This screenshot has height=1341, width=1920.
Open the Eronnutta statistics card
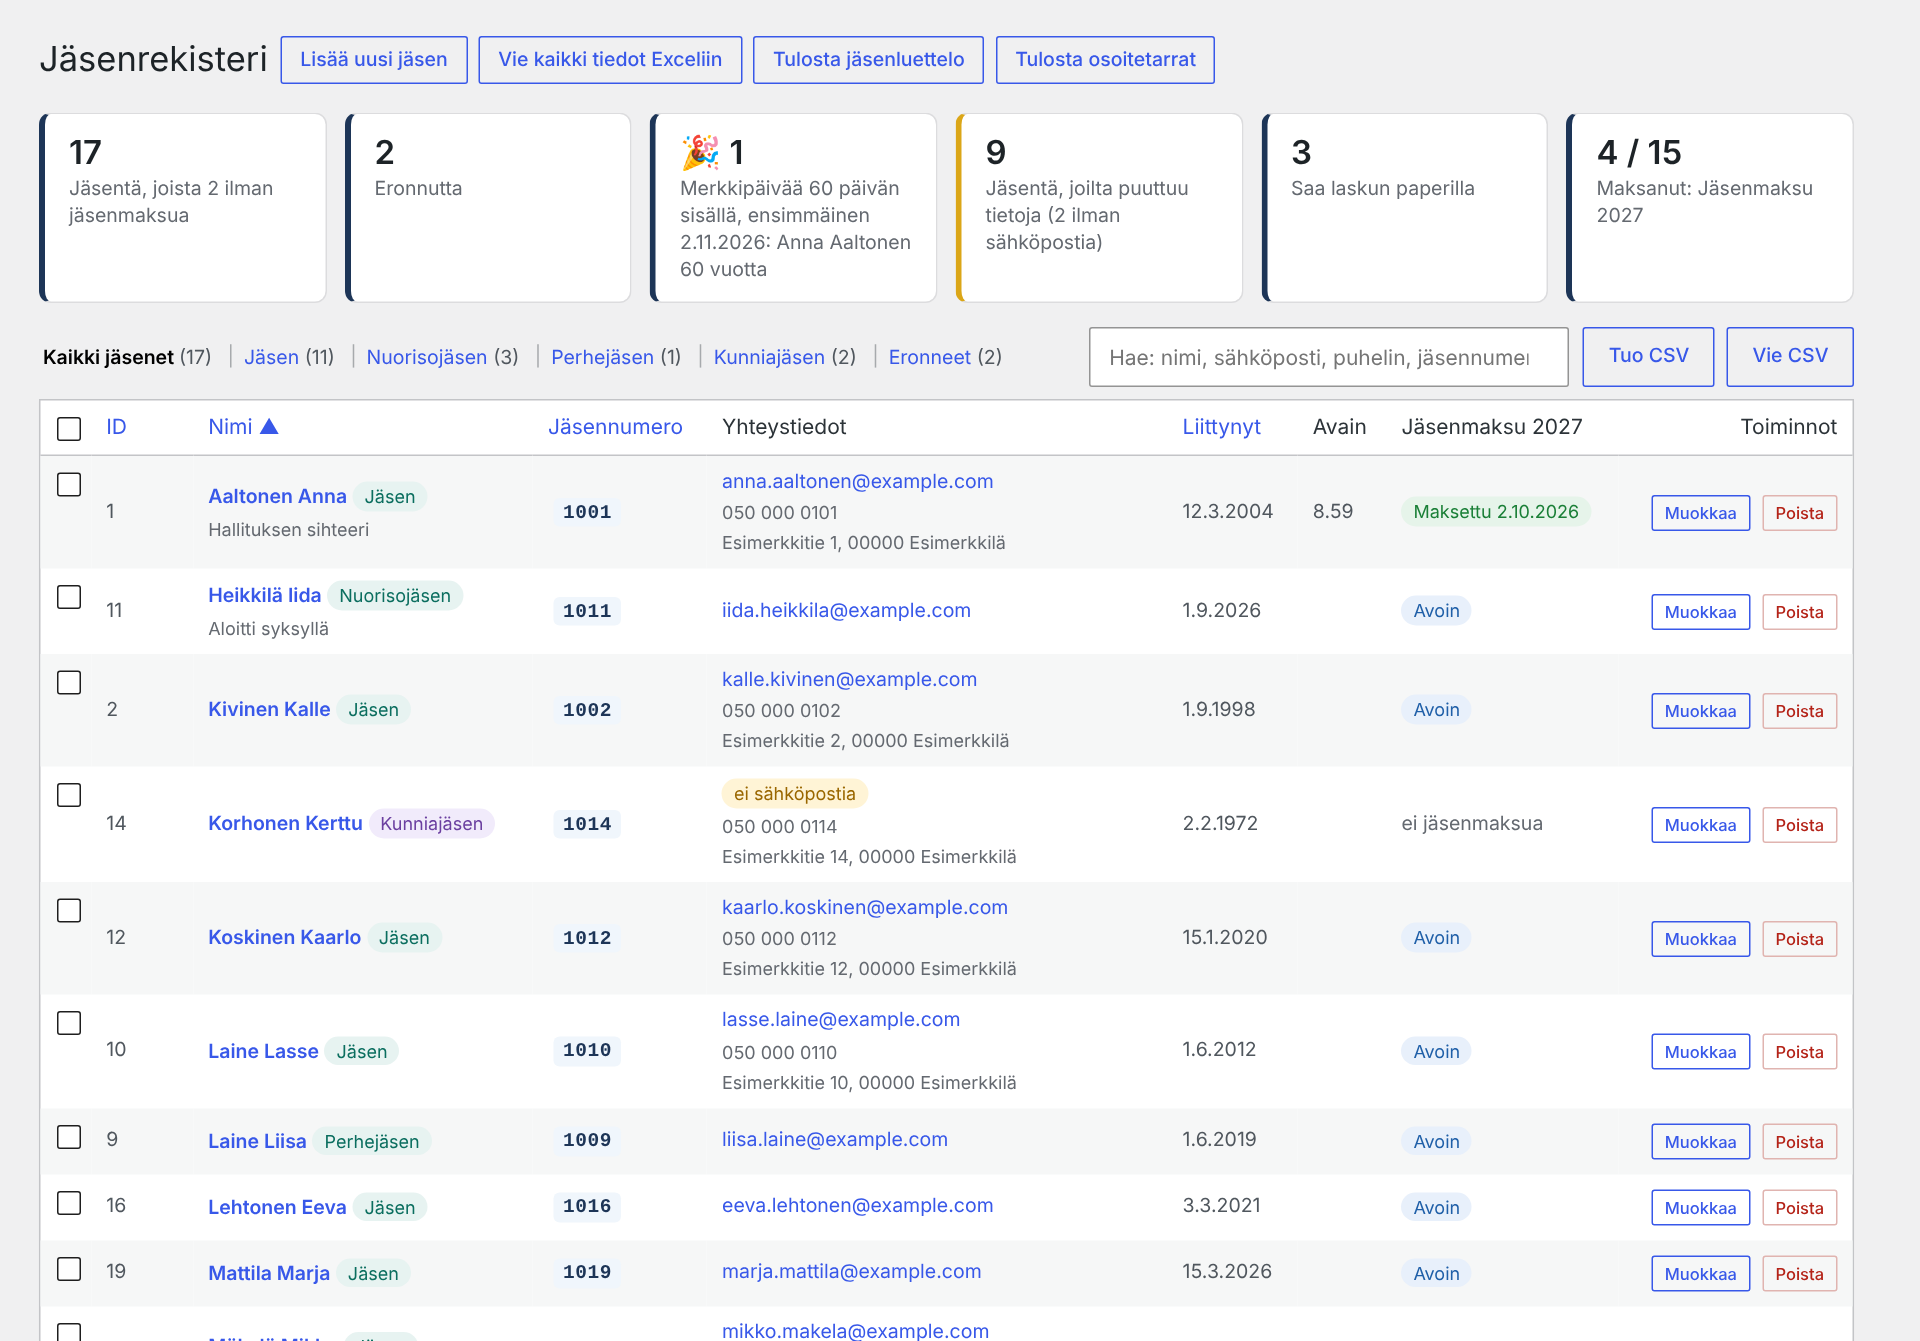click(488, 208)
